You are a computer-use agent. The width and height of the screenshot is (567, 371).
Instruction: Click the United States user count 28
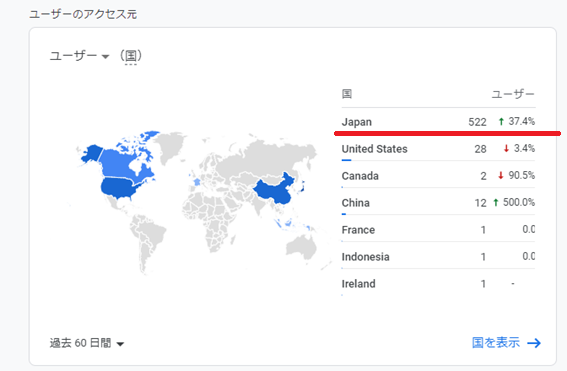pyautogui.click(x=480, y=149)
